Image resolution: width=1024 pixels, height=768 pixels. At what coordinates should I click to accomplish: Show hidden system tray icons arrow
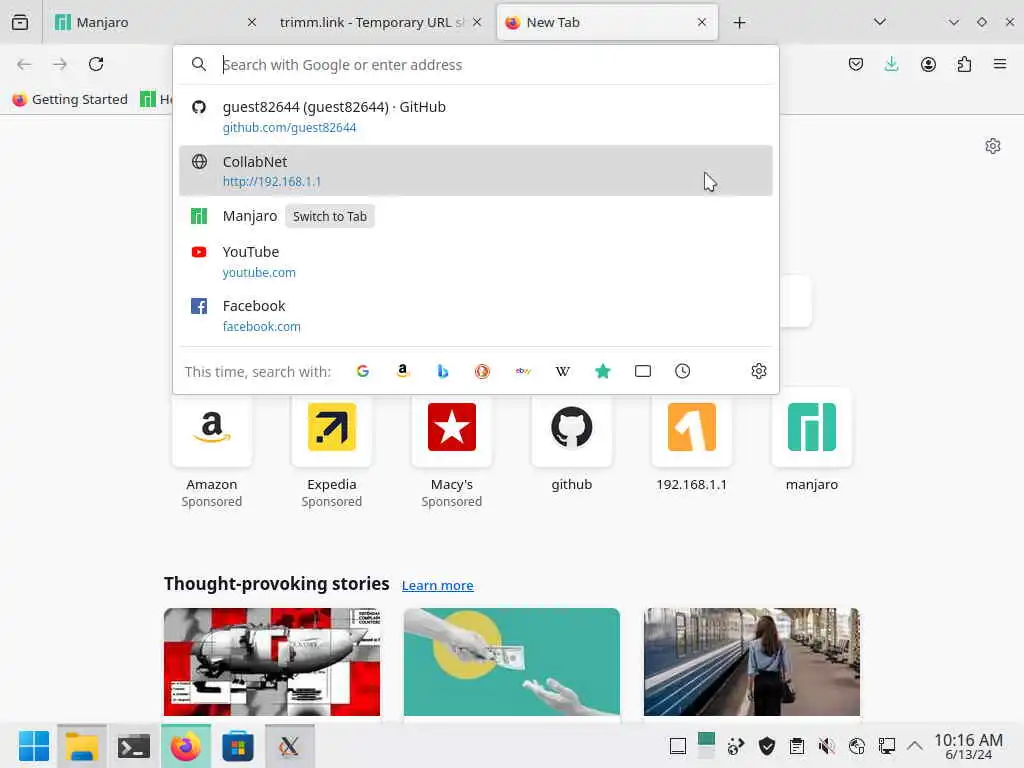tap(915, 746)
